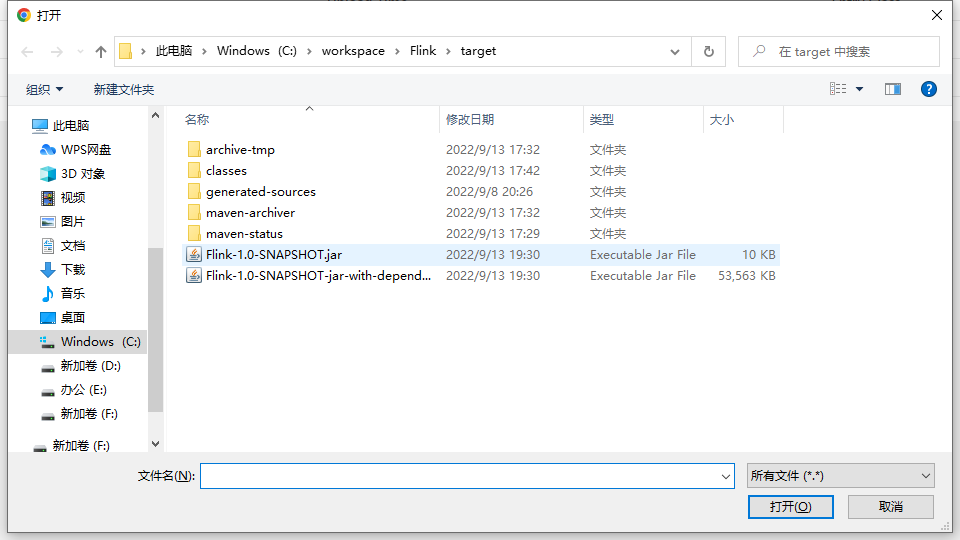This screenshot has width=960, height=540.
Task: Select maven-status folder icon
Action: 194,233
